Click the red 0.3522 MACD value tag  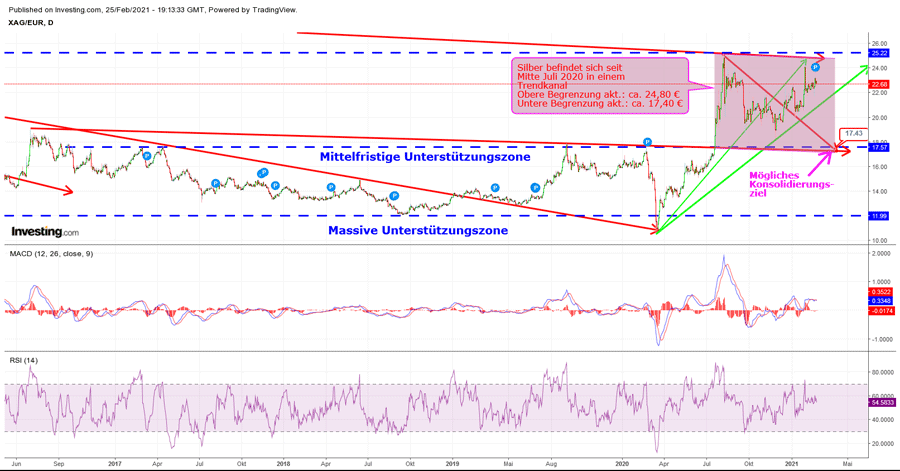pos(880,292)
